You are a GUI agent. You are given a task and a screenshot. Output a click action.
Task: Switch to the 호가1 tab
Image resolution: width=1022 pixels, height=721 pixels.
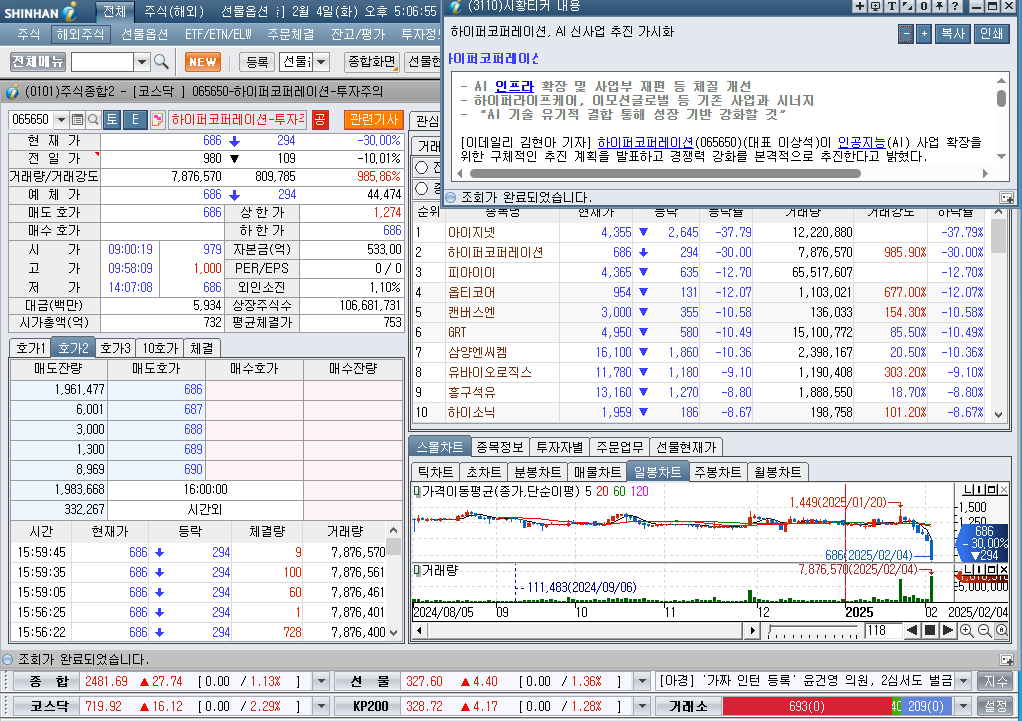coord(31,348)
